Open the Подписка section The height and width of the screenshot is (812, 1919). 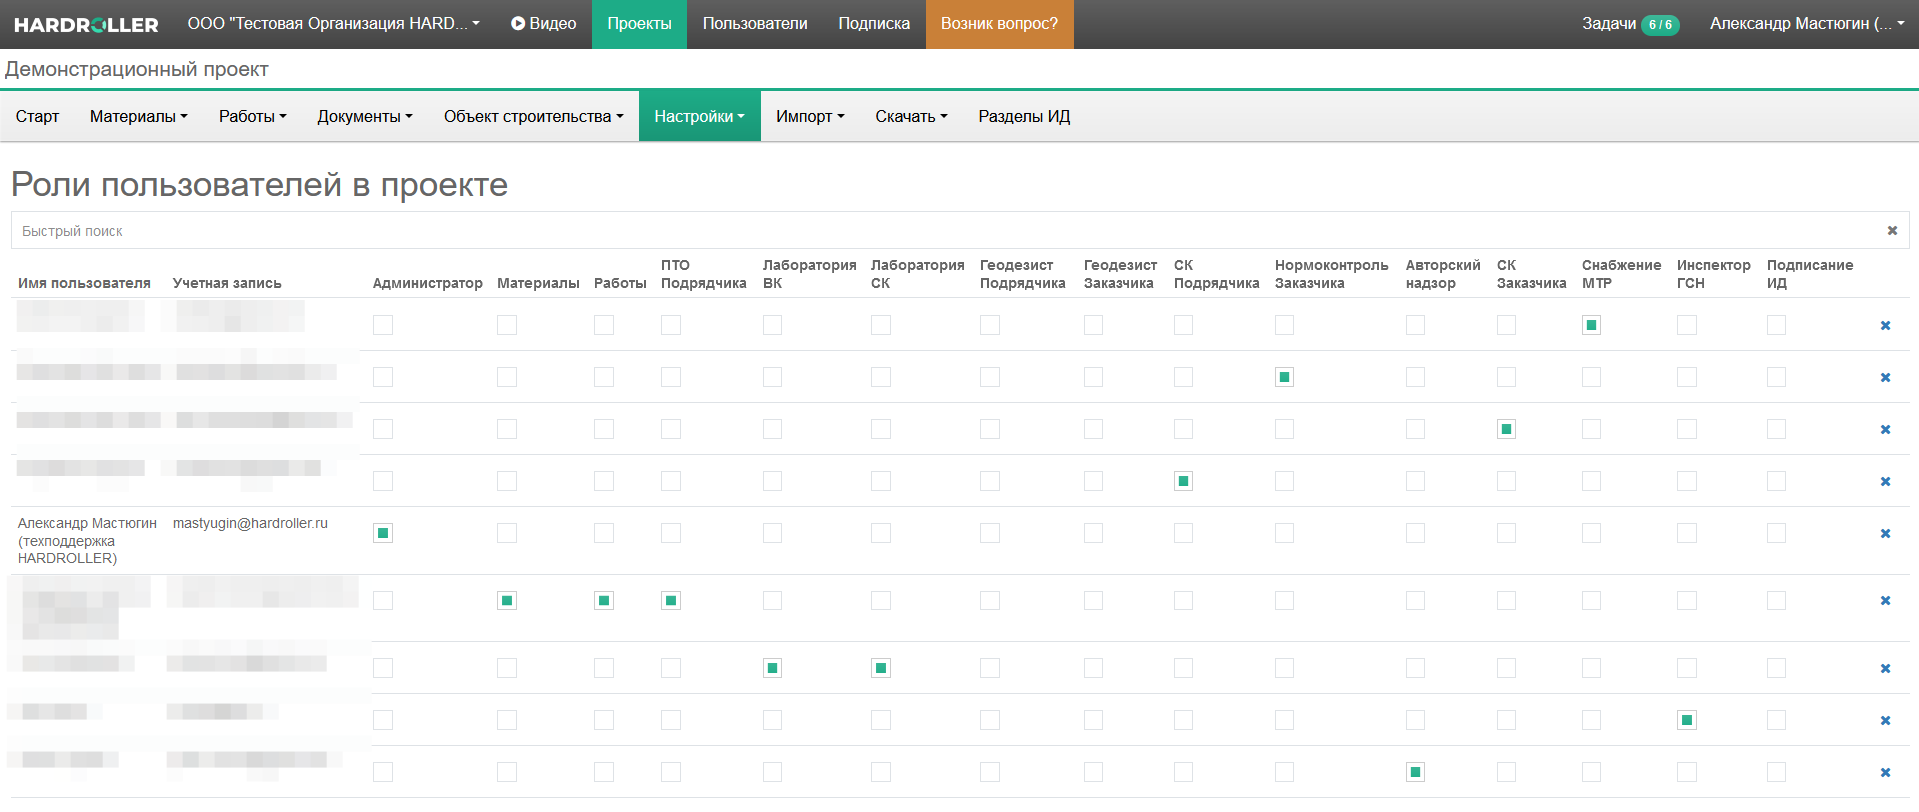[x=874, y=24]
